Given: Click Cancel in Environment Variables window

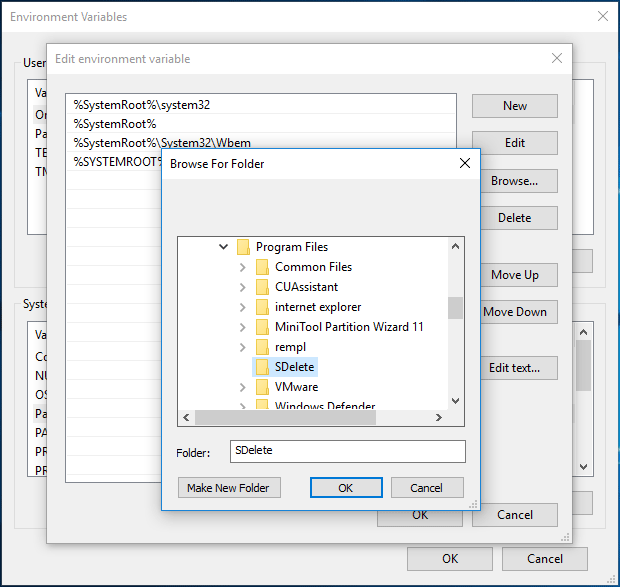Looking at the screenshot, I should (x=545, y=559).
